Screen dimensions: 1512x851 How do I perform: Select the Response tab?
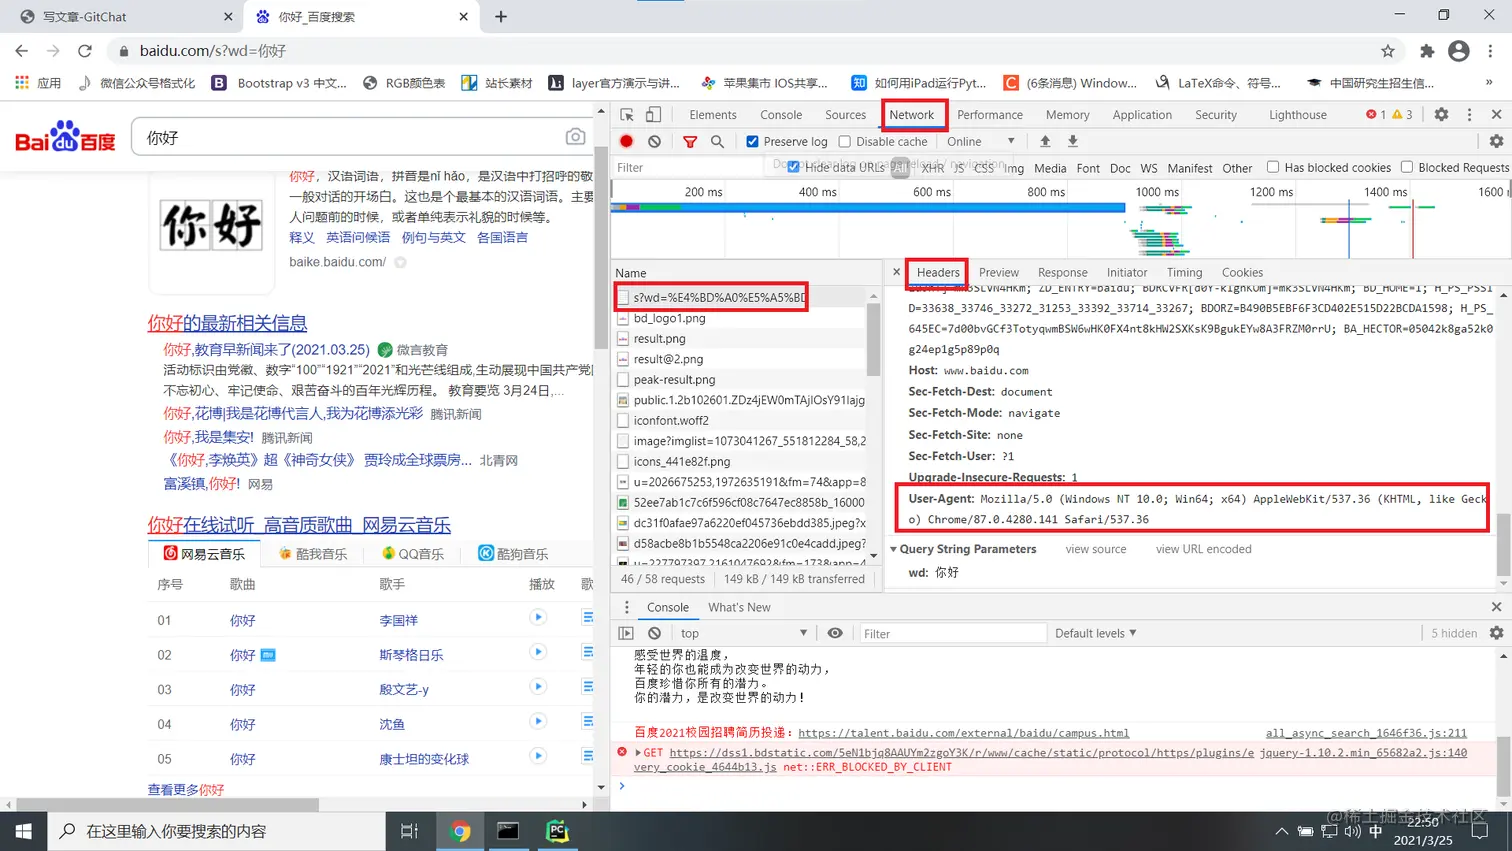[x=1062, y=272]
